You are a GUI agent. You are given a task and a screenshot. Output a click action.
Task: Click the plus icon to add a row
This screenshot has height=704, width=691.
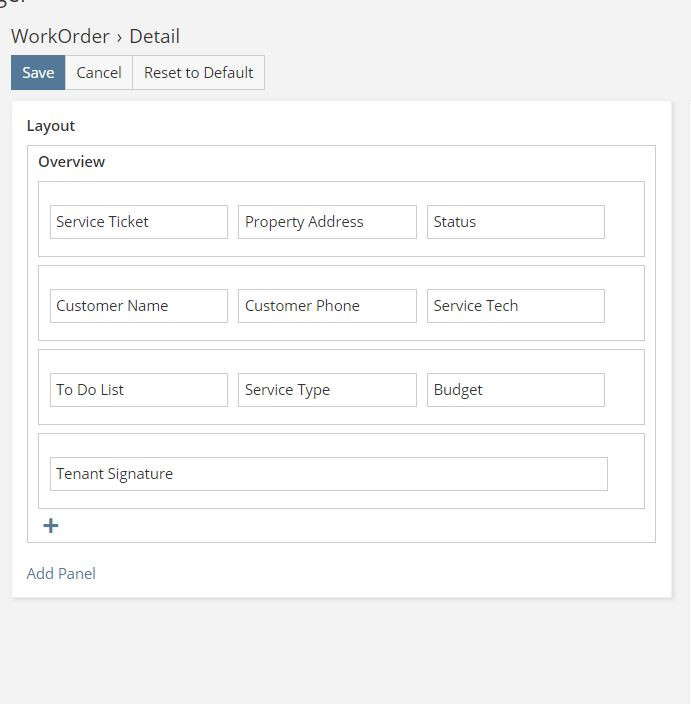[51, 526]
